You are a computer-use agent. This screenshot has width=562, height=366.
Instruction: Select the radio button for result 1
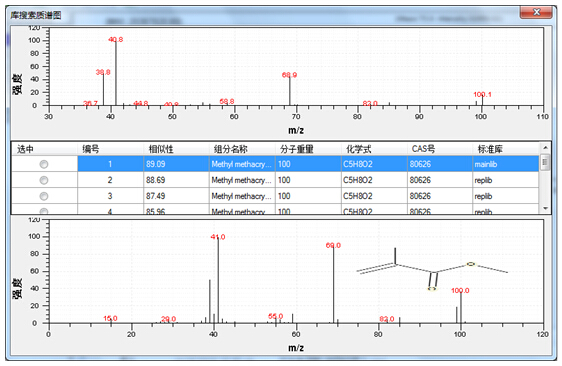click(x=44, y=164)
